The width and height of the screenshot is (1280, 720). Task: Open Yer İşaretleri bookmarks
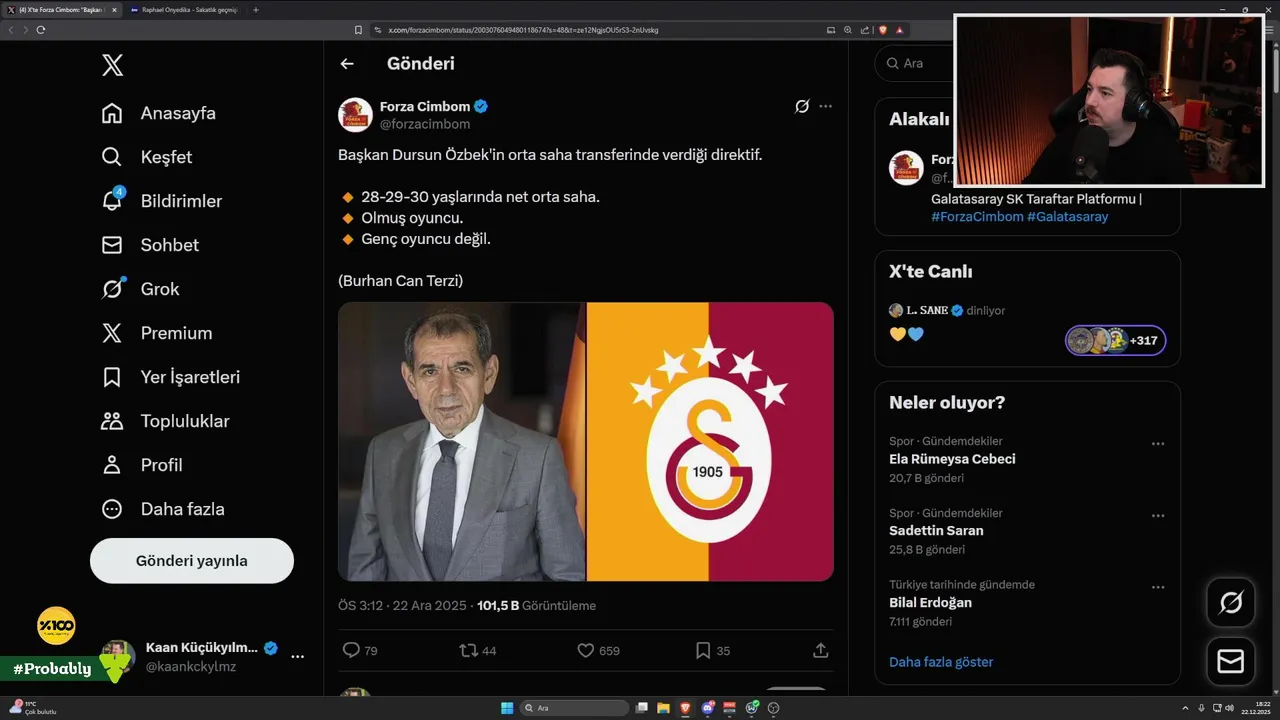tap(171, 377)
